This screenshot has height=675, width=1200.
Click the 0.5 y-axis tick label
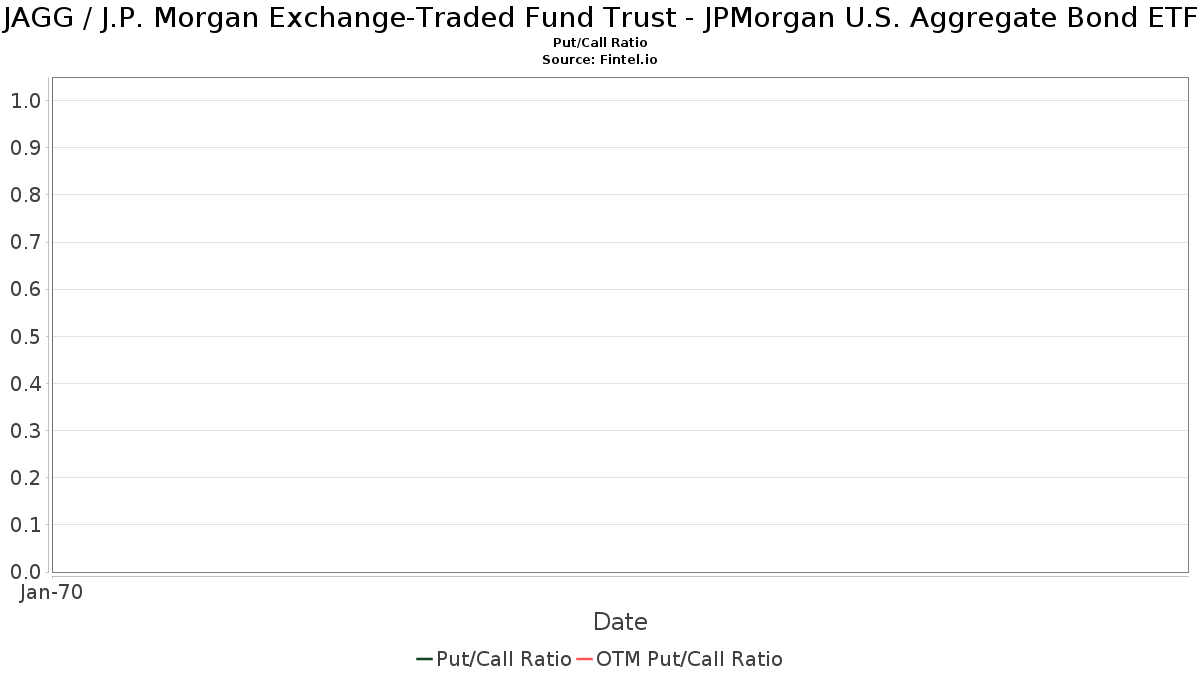tap(25, 336)
